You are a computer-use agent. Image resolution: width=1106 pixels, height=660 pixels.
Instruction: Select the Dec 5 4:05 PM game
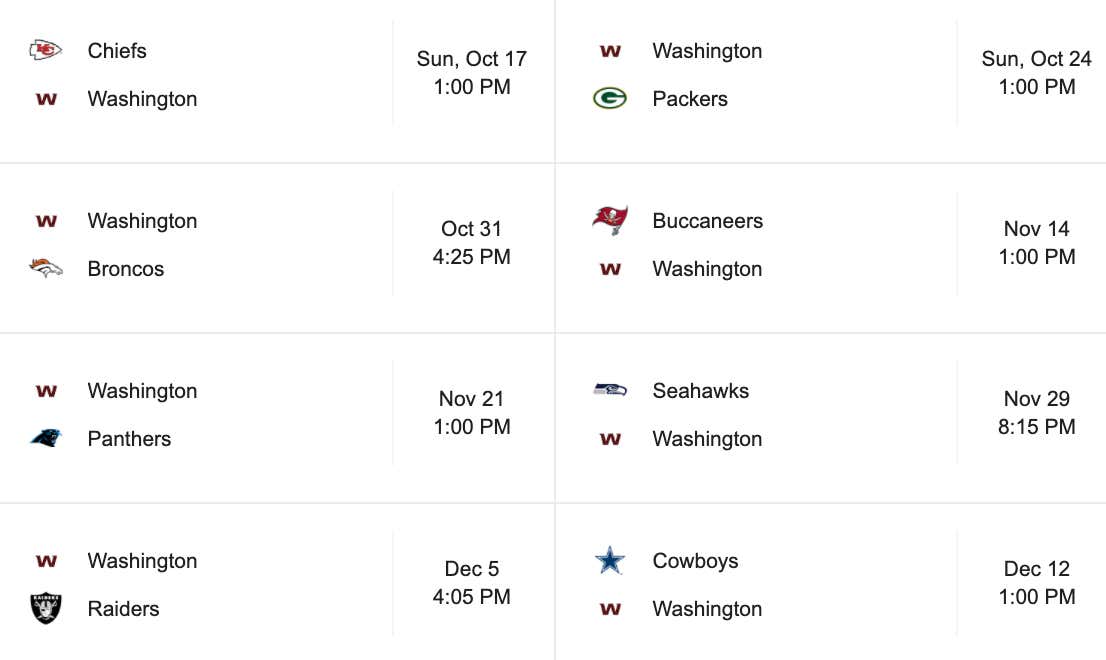click(472, 582)
